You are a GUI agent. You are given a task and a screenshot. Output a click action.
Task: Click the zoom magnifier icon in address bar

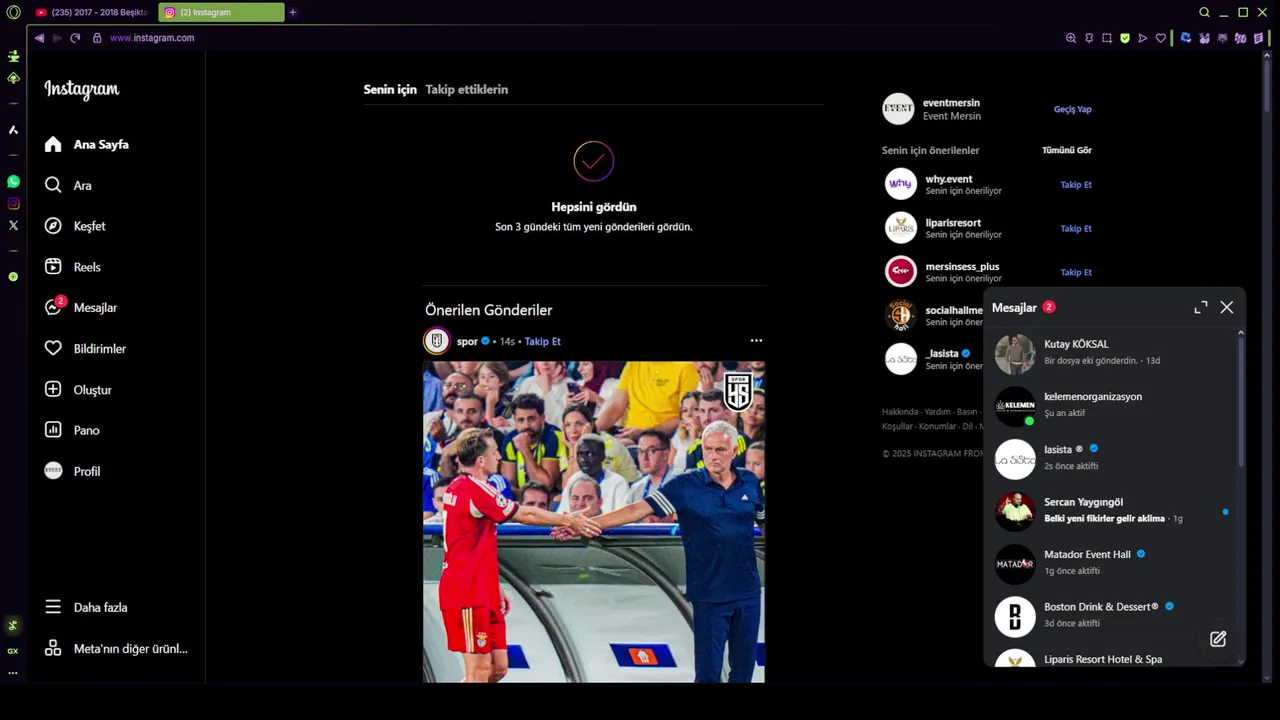pos(1071,38)
